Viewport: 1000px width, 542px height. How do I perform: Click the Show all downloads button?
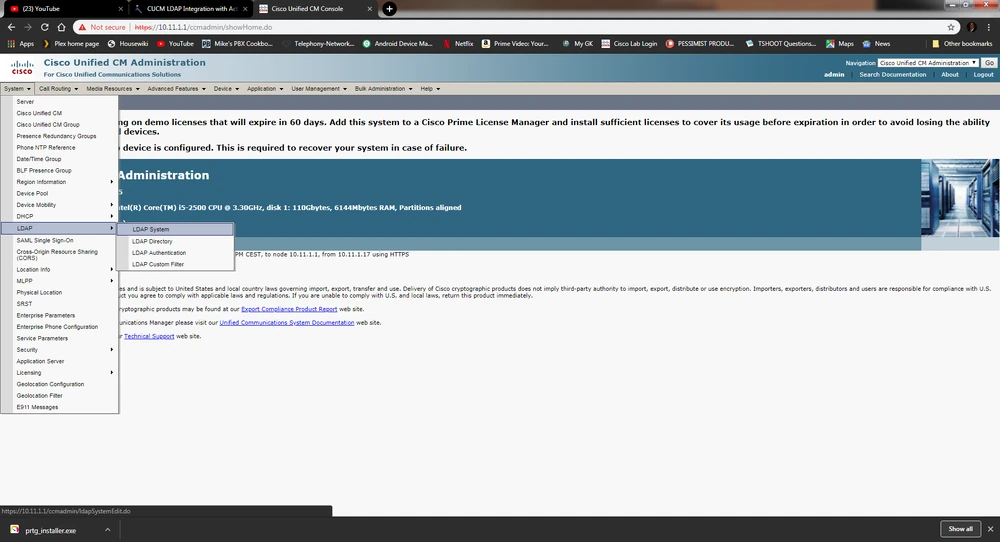(x=960, y=529)
